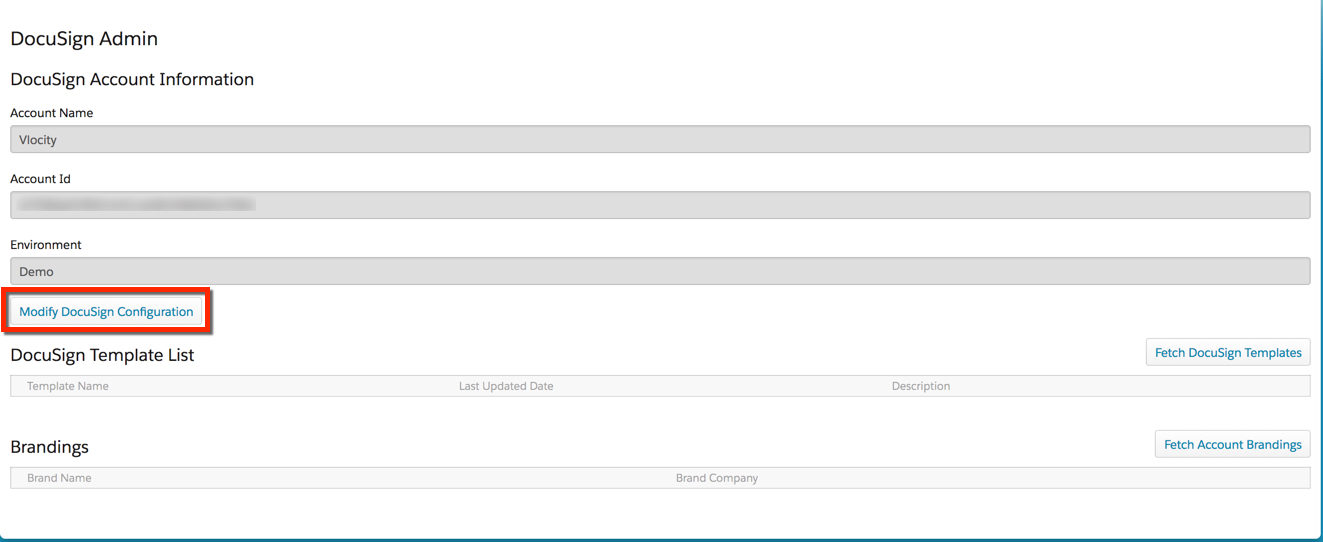Viewport: 1323px width, 542px height.
Task: Click the DocuSign Admin page title
Action: [x=84, y=39]
